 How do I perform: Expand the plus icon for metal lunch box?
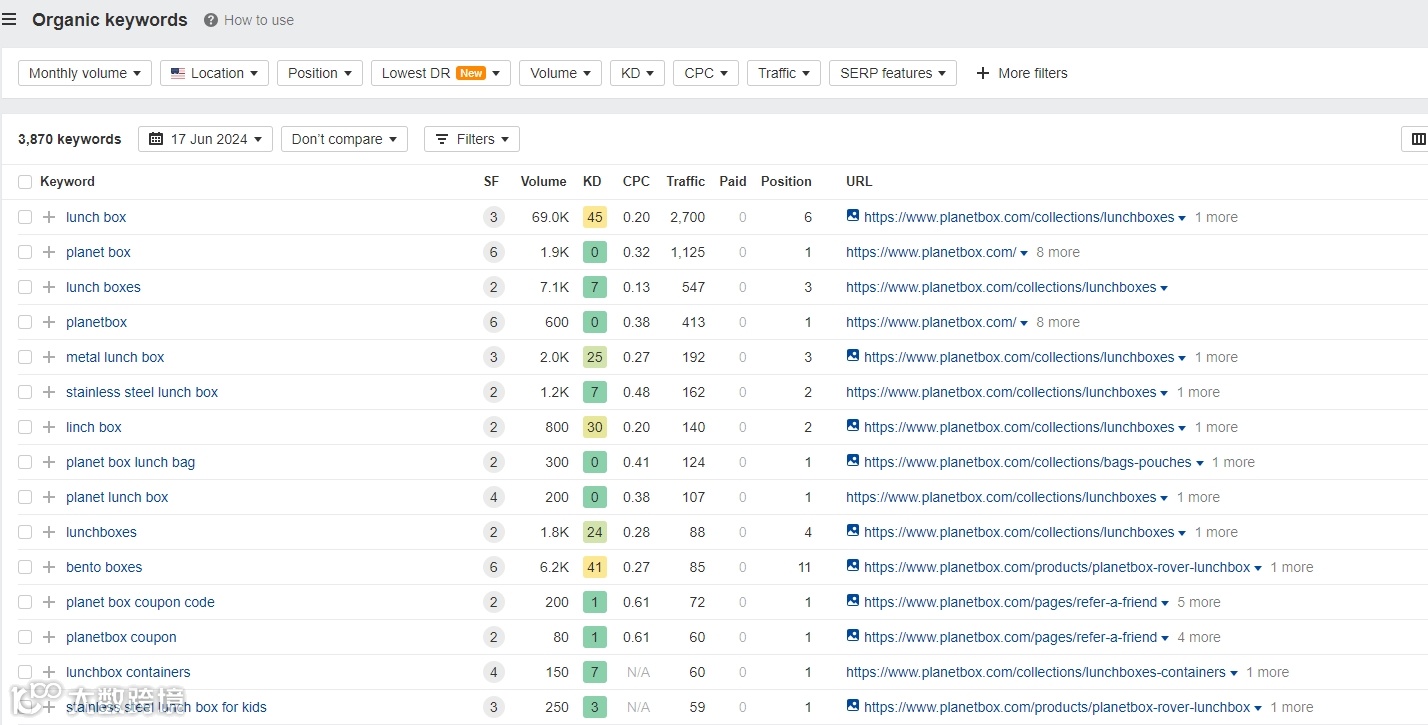point(49,357)
